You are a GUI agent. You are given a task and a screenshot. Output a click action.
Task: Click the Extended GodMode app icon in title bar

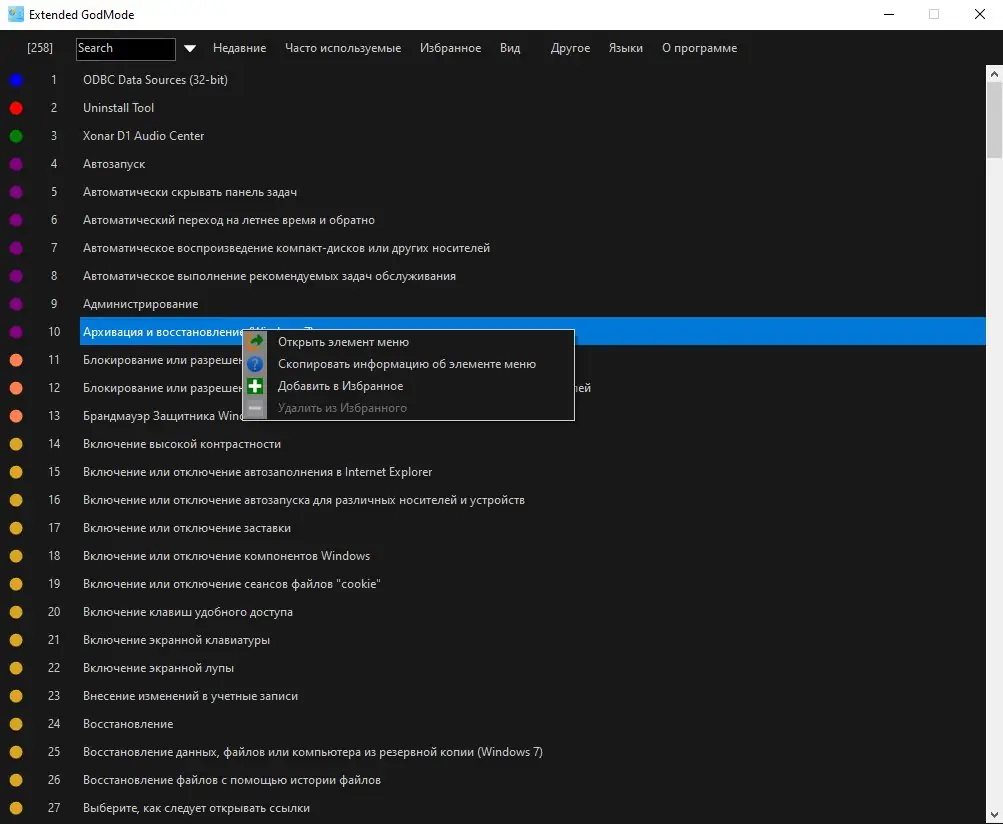15,14
